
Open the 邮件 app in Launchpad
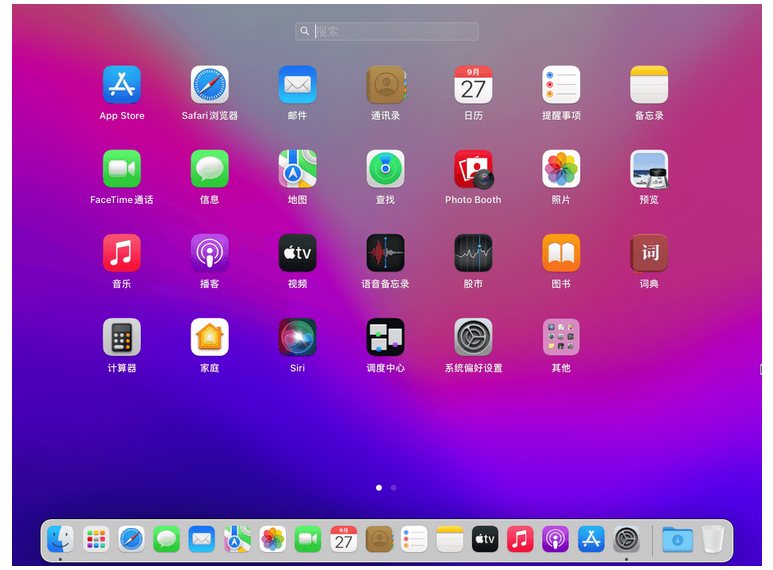coord(297,85)
